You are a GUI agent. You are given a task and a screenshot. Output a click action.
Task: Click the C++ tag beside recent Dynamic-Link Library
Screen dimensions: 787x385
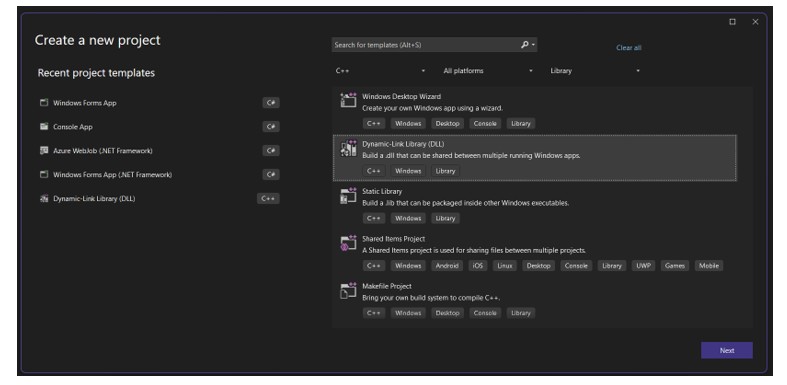[268, 198]
